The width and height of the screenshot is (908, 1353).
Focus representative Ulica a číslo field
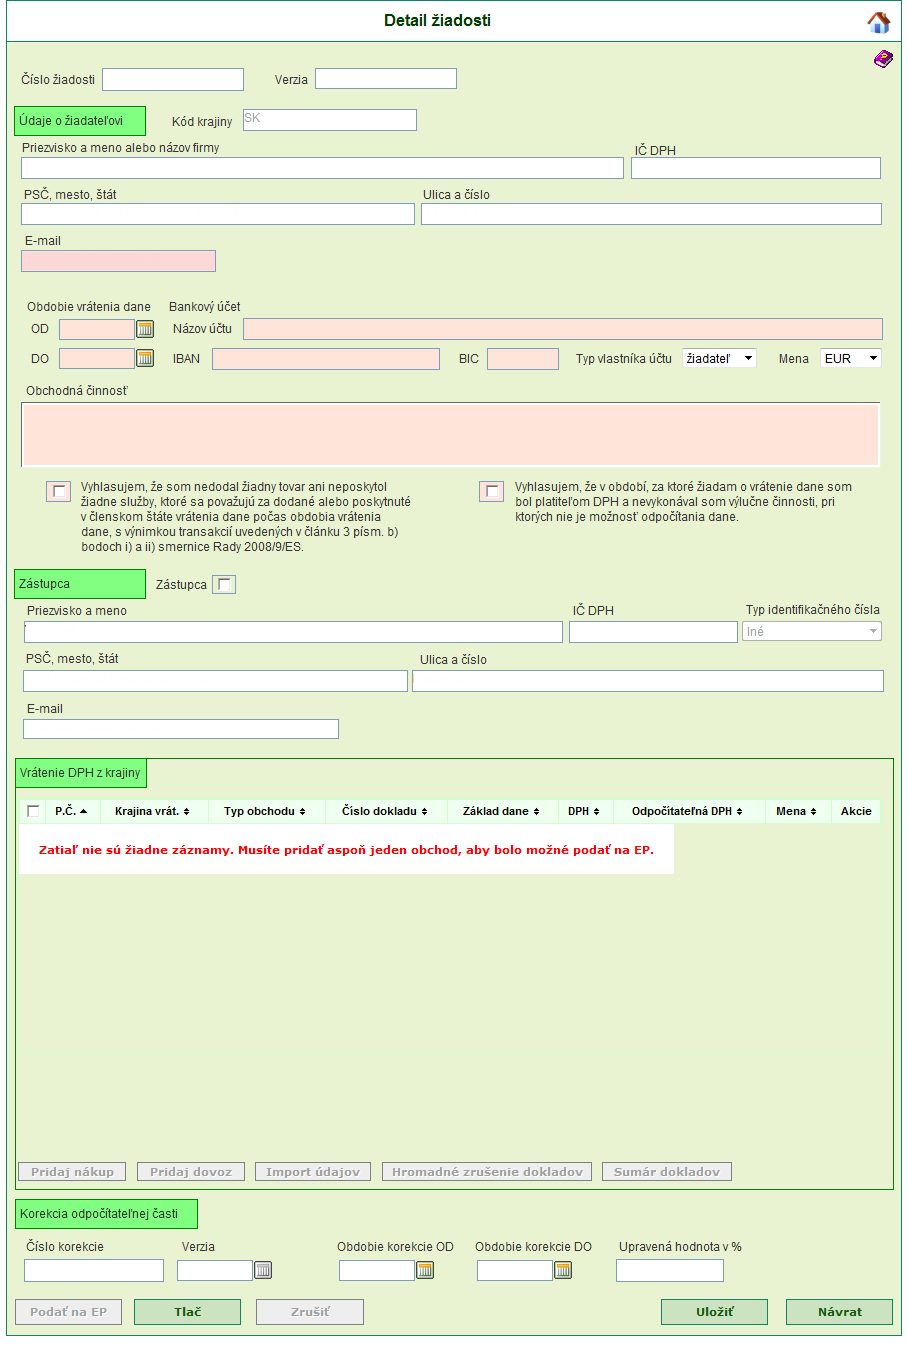tap(648, 681)
